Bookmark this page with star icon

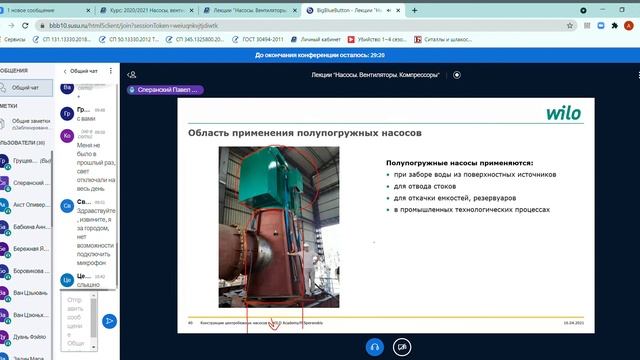coord(570,26)
